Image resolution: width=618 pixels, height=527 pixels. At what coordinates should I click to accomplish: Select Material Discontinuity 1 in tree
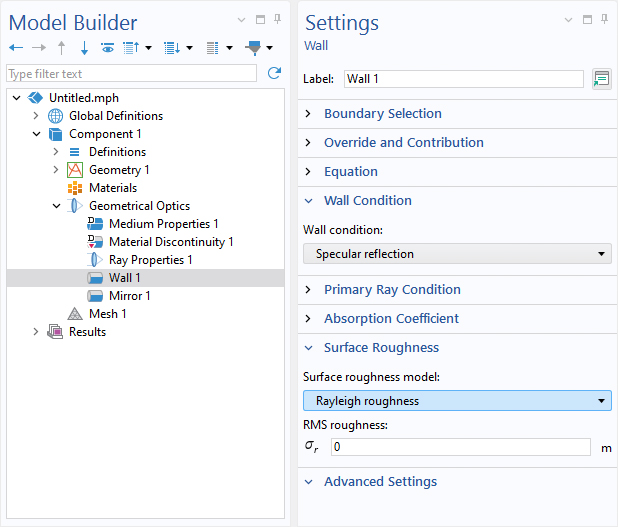coord(170,242)
